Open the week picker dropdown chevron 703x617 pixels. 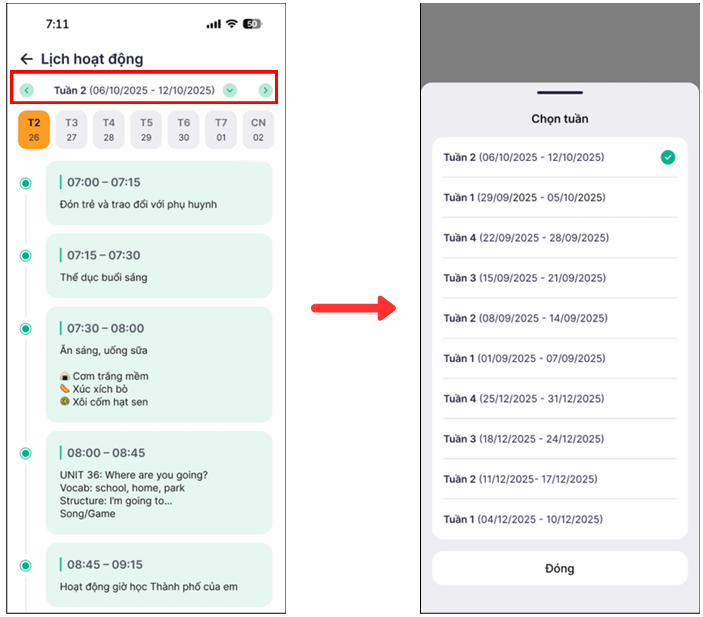pos(230,91)
